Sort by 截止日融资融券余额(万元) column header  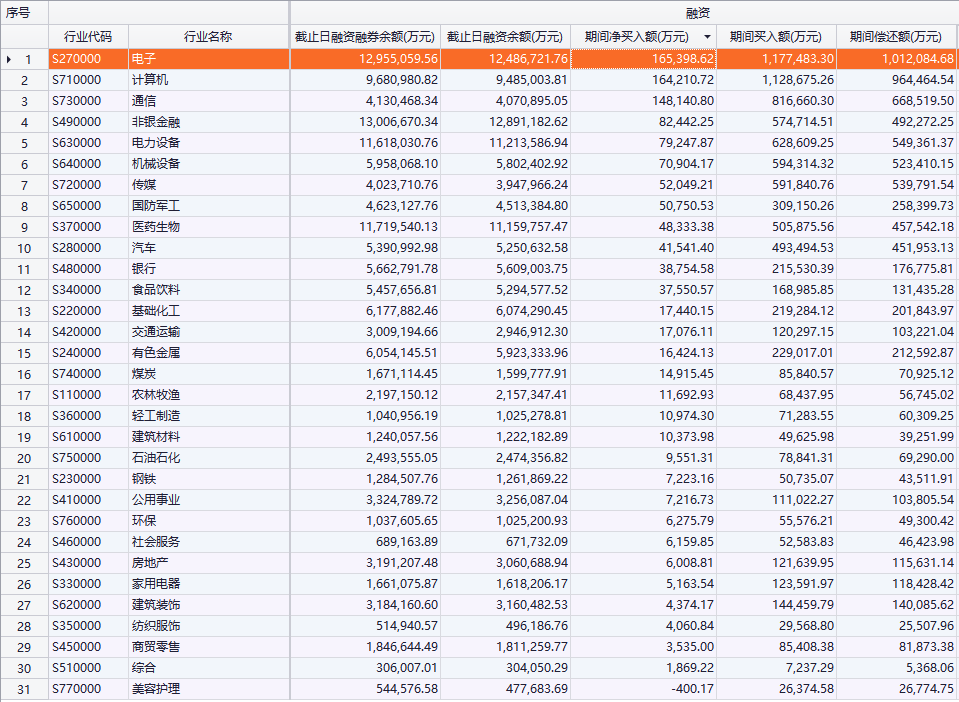pos(365,37)
